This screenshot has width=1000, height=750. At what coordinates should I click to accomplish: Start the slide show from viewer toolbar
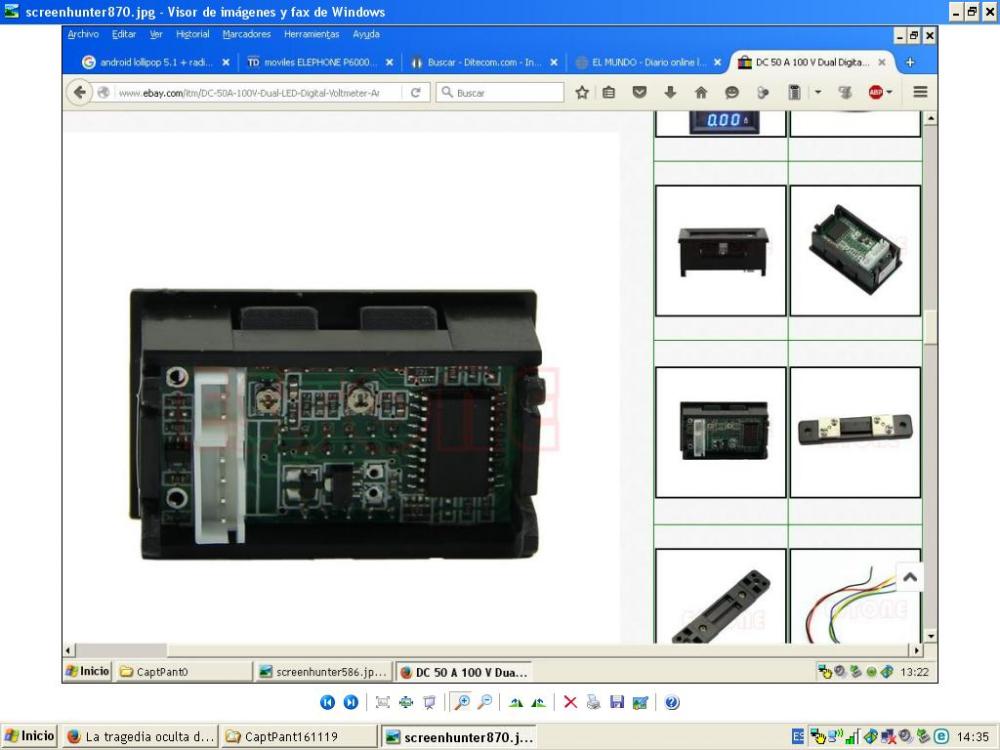[x=429, y=702]
